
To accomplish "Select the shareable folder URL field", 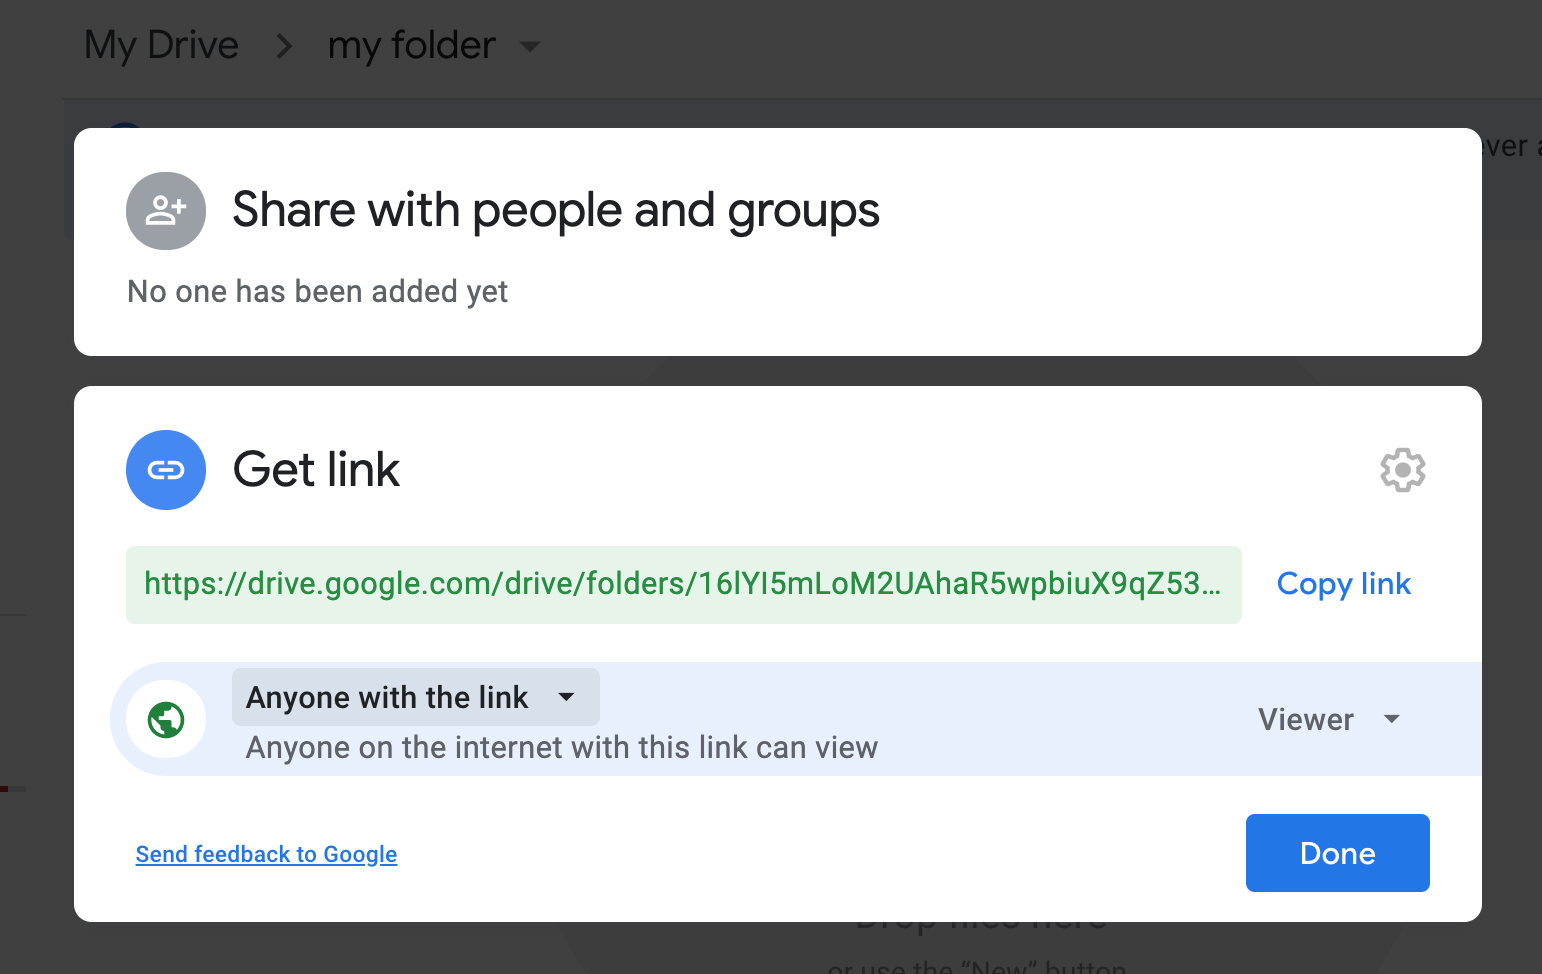I will 683,584.
